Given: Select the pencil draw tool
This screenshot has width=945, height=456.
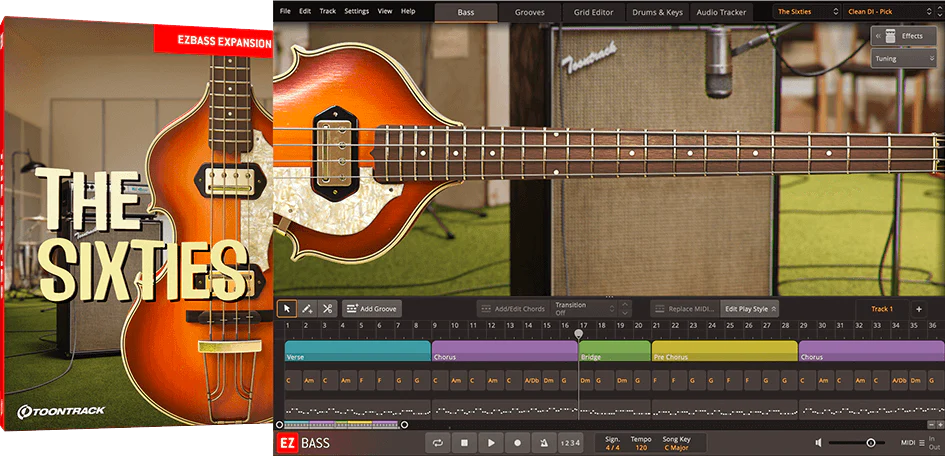Looking at the screenshot, I should tap(307, 309).
